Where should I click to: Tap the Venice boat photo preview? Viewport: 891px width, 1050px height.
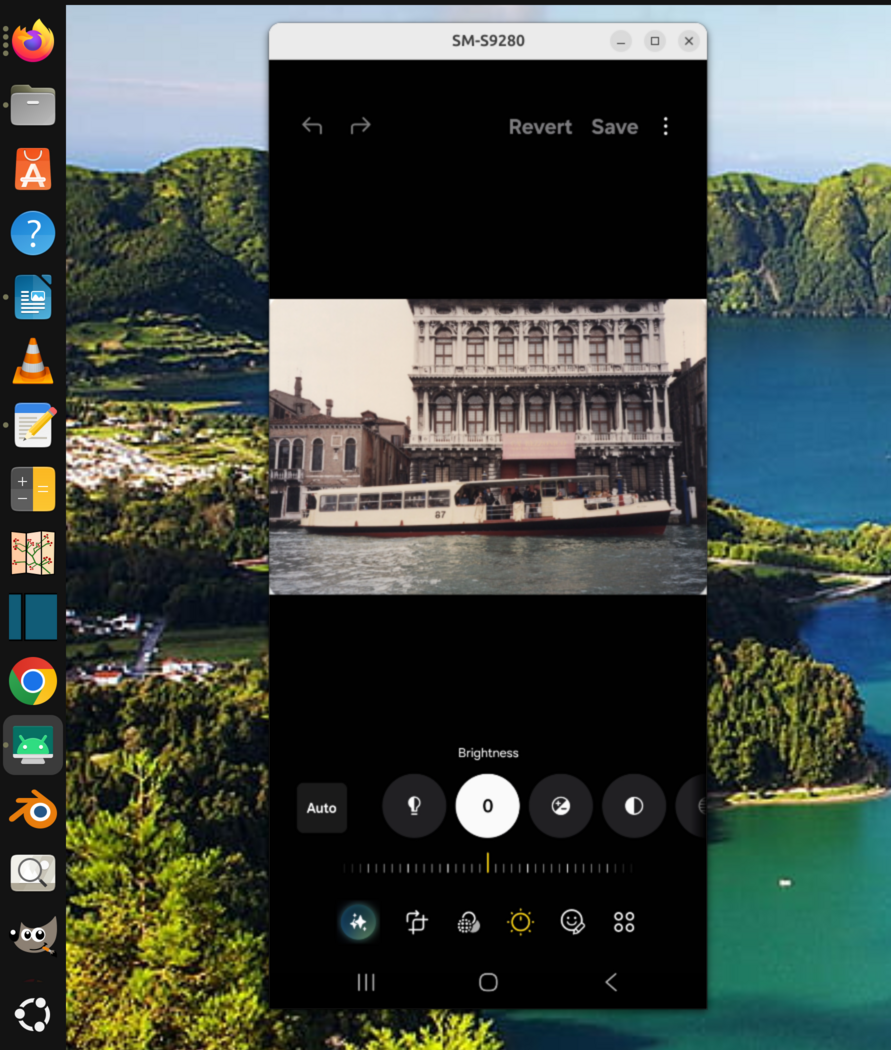pos(488,447)
